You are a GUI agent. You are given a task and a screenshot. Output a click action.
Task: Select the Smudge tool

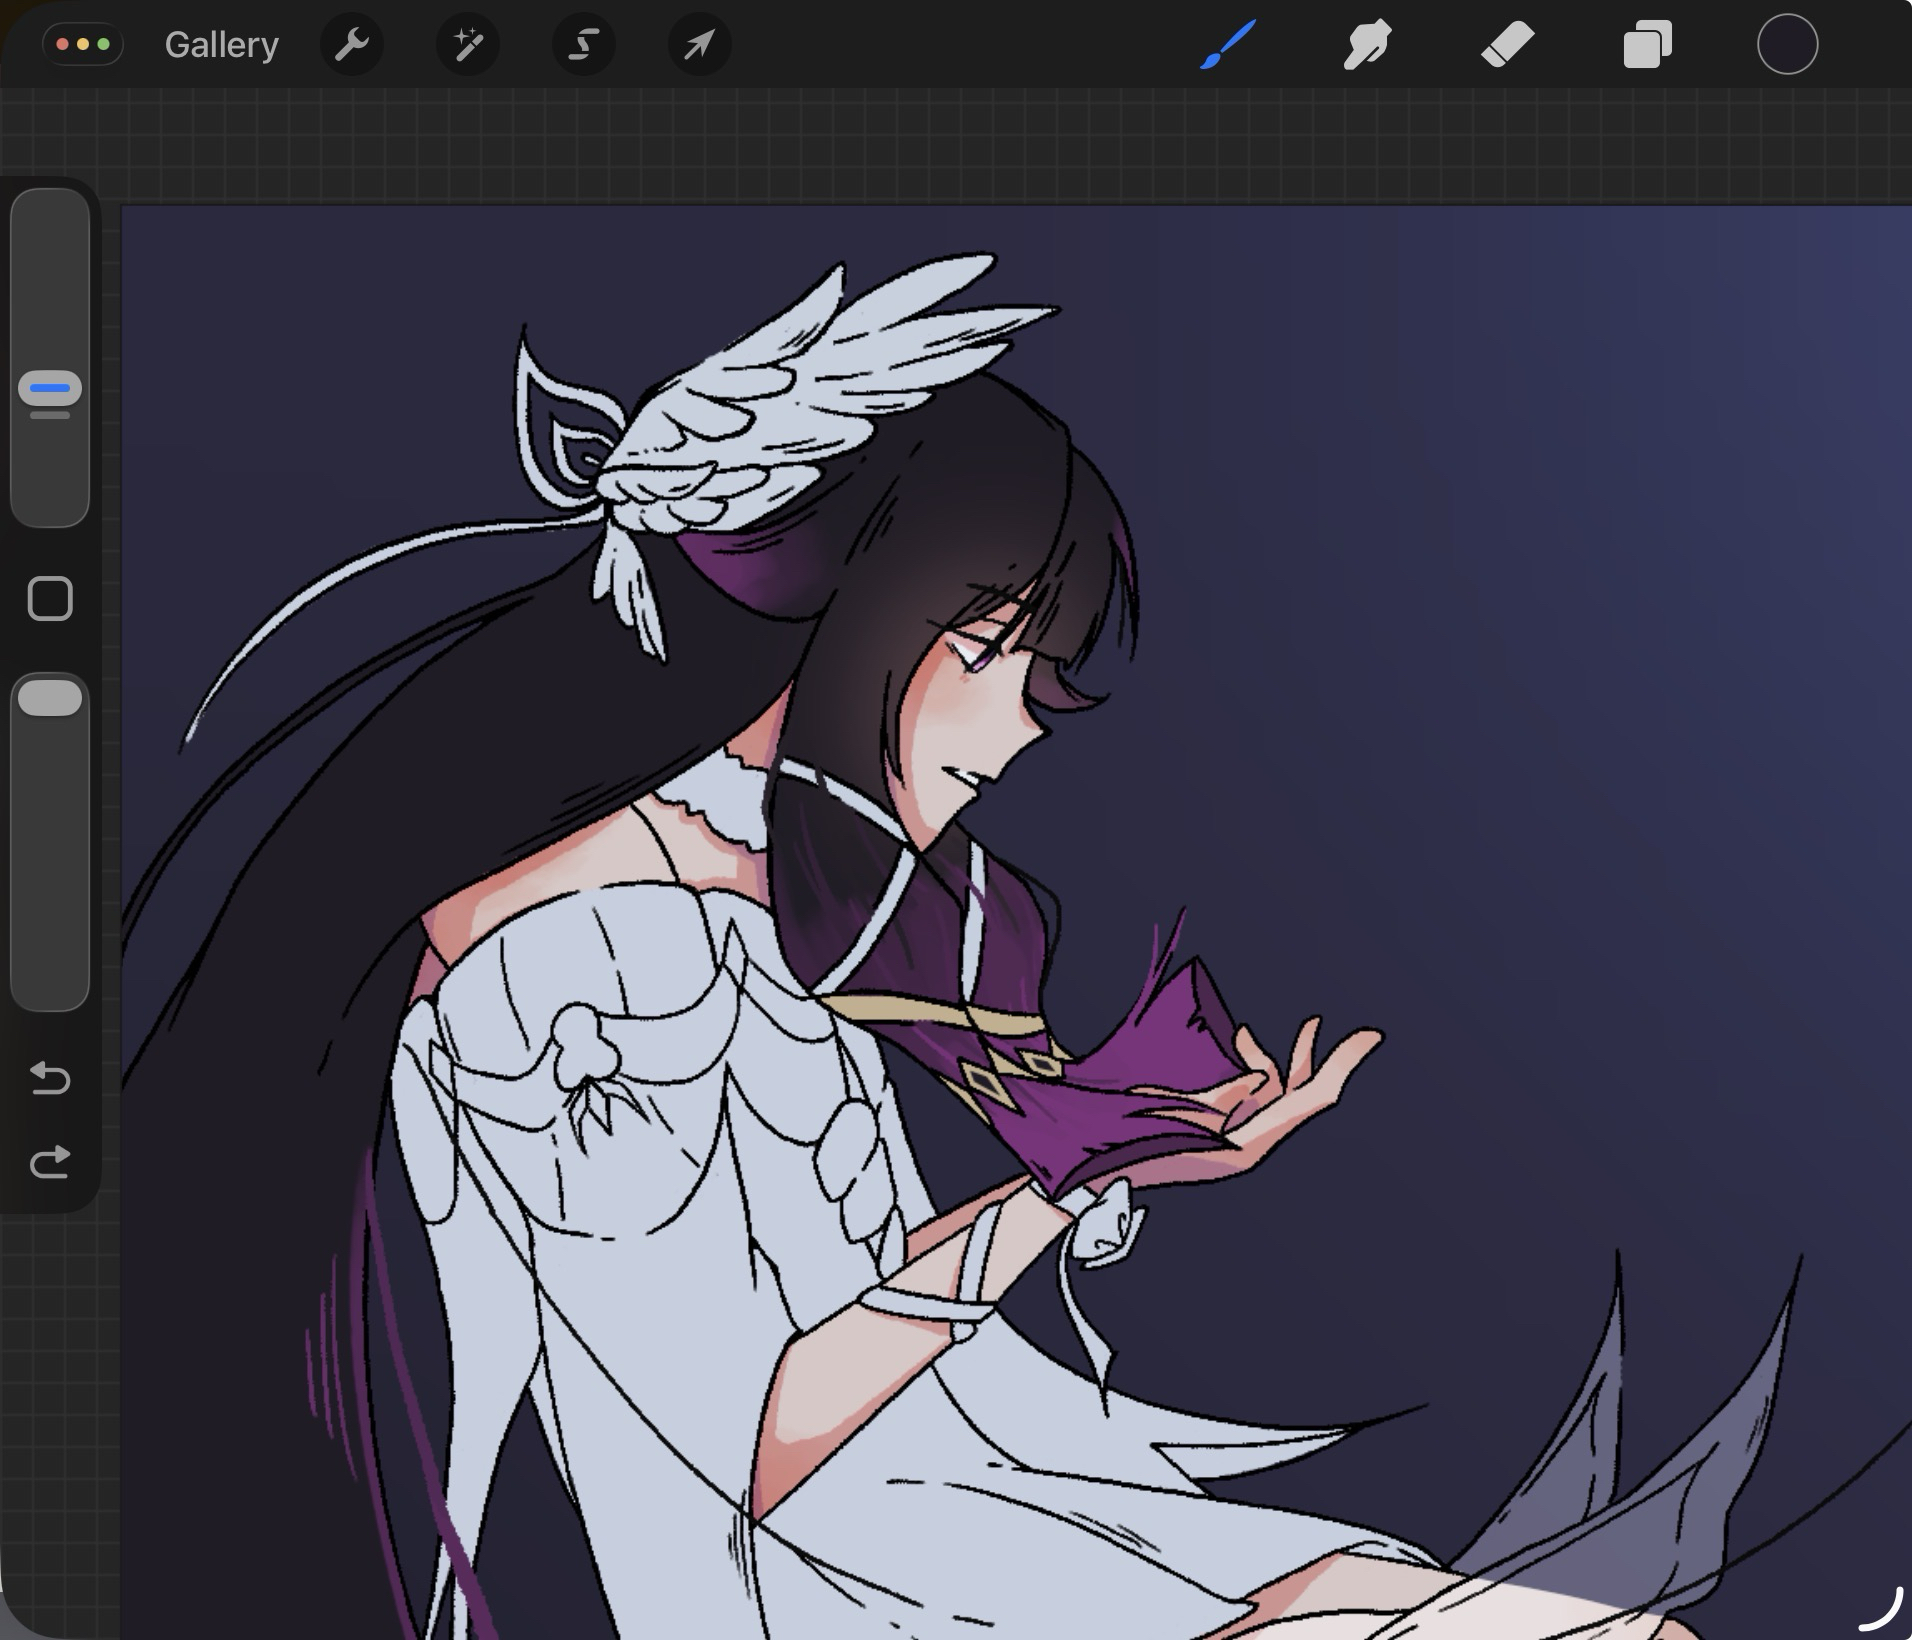point(1367,45)
